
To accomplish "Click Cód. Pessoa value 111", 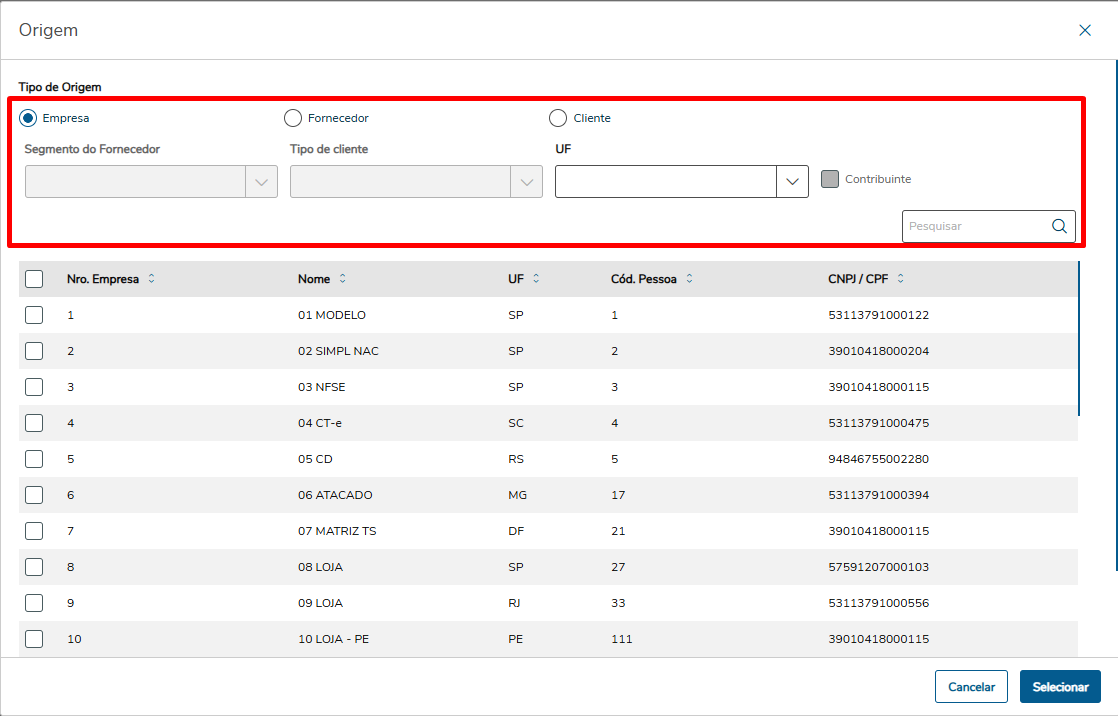I will click(622, 639).
